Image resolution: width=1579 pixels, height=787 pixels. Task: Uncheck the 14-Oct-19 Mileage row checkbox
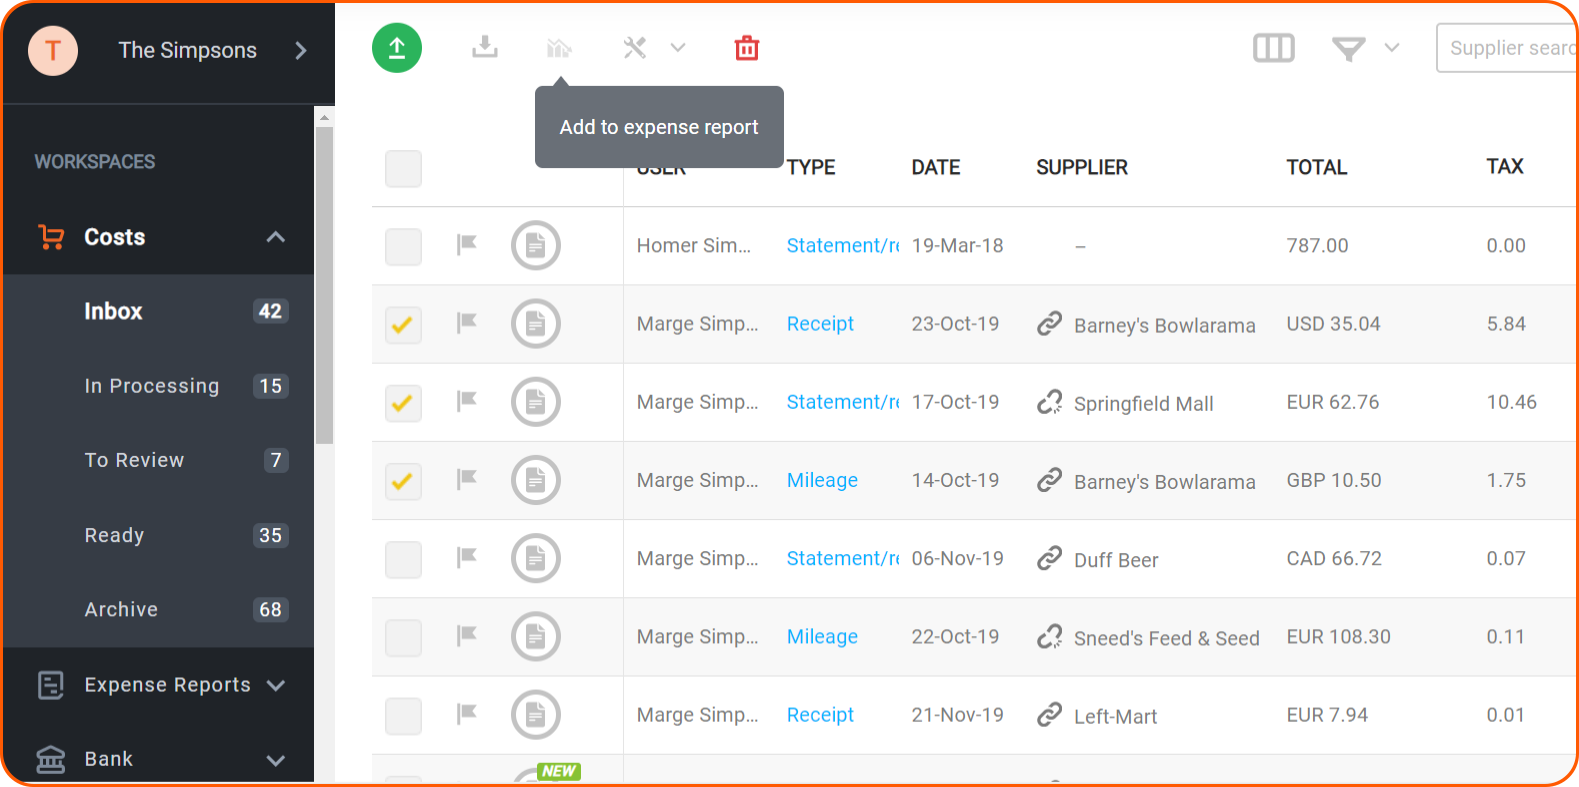coord(403,481)
